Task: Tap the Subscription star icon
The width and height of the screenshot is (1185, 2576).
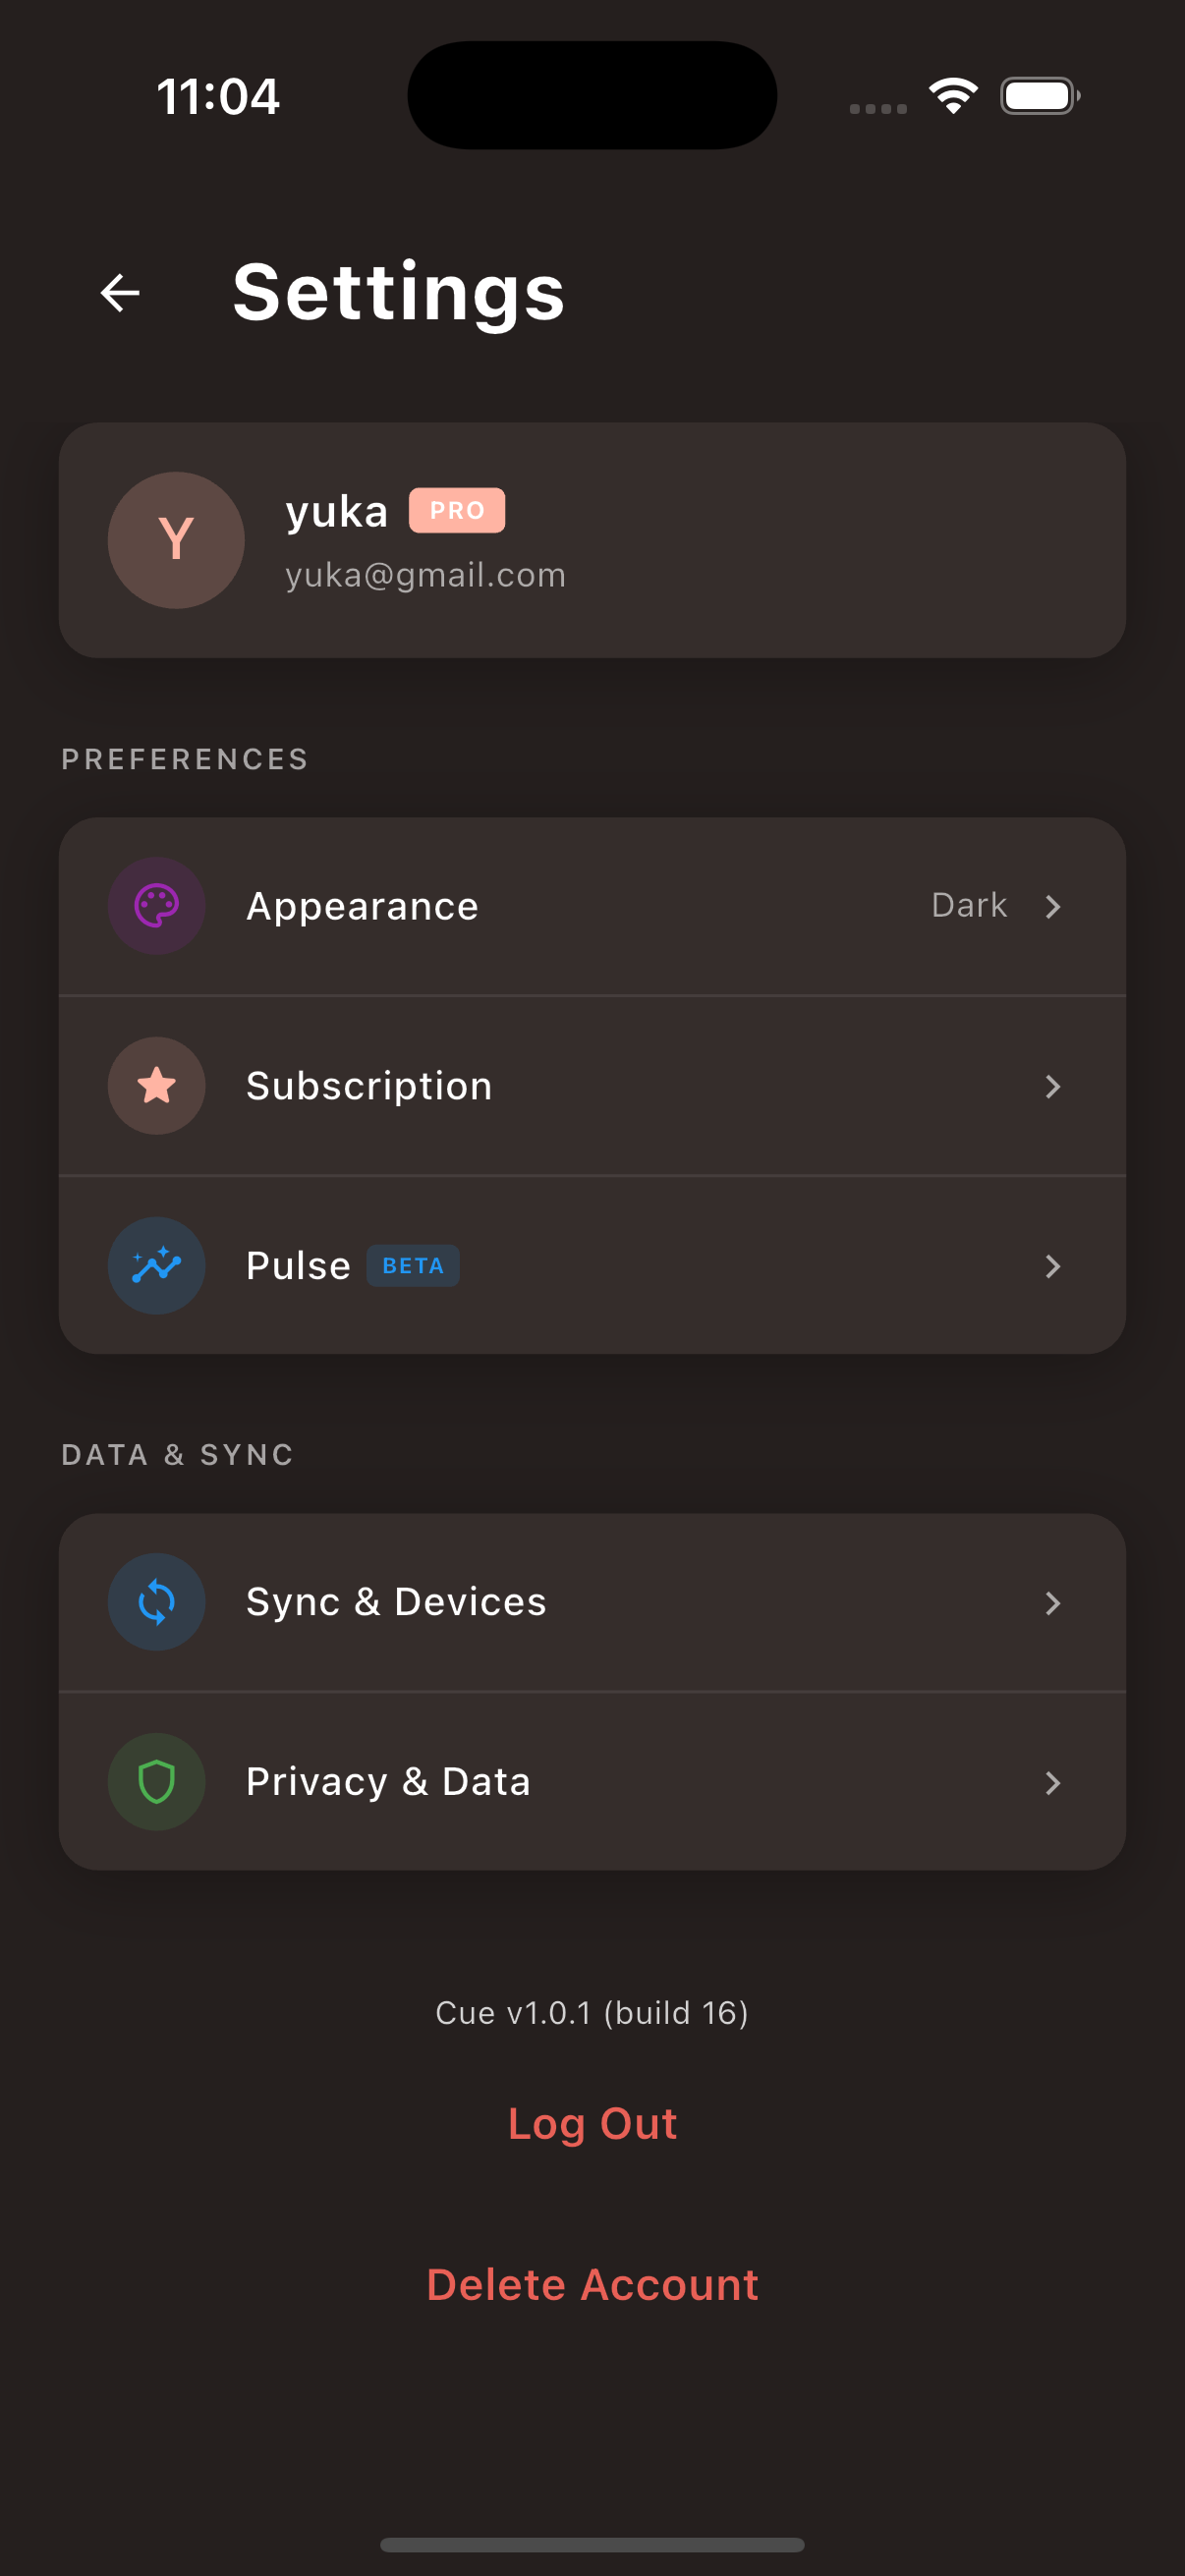Action: coord(157,1086)
